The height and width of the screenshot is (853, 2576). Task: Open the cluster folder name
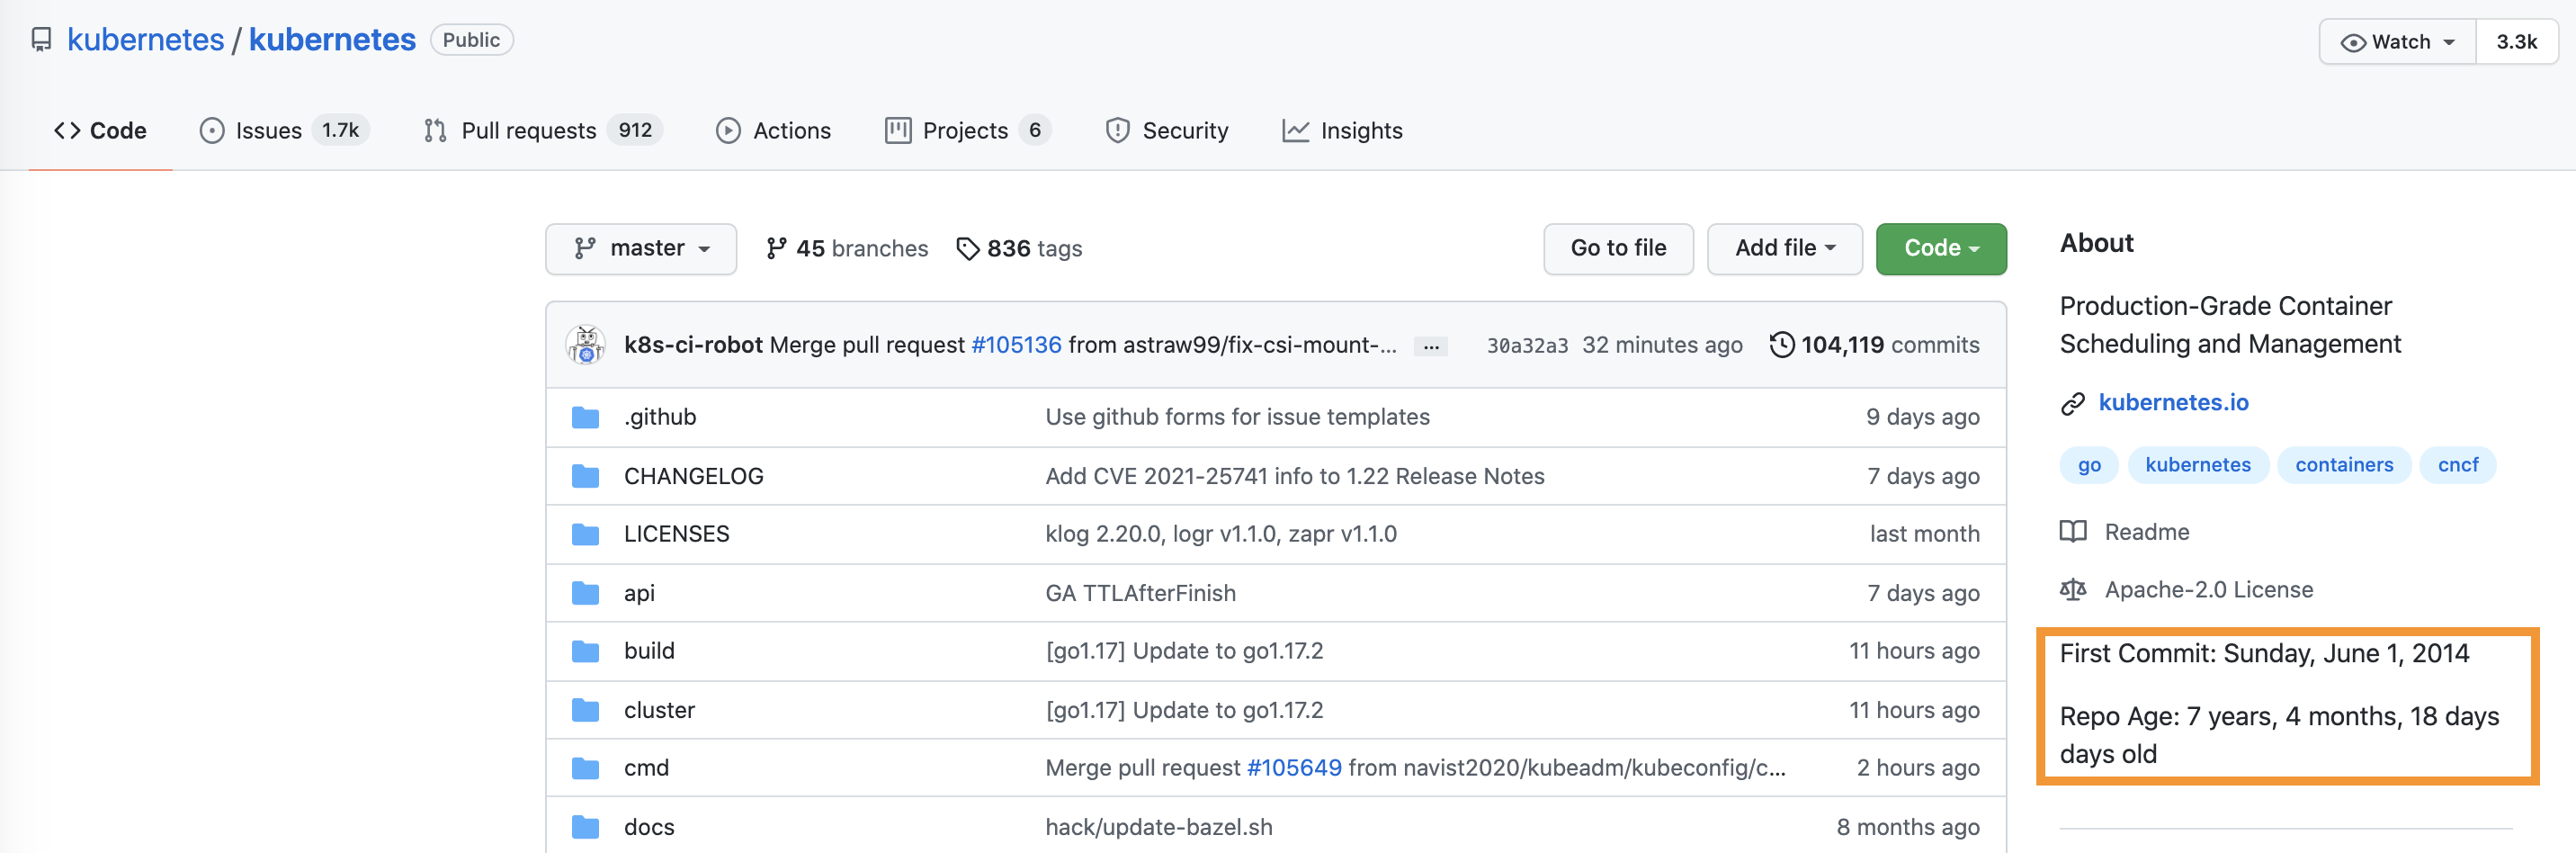pyautogui.click(x=659, y=710)
